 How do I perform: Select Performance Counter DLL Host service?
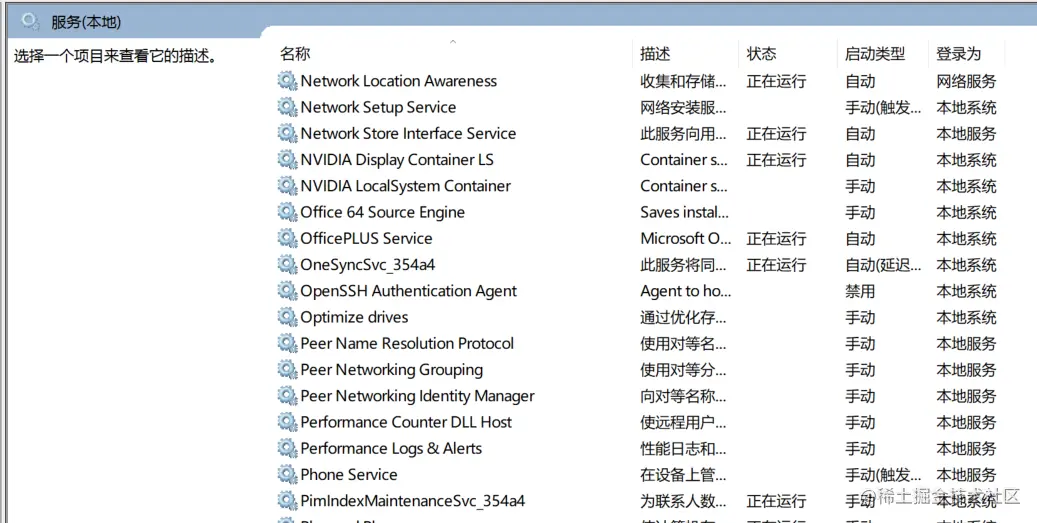point(406,422)
